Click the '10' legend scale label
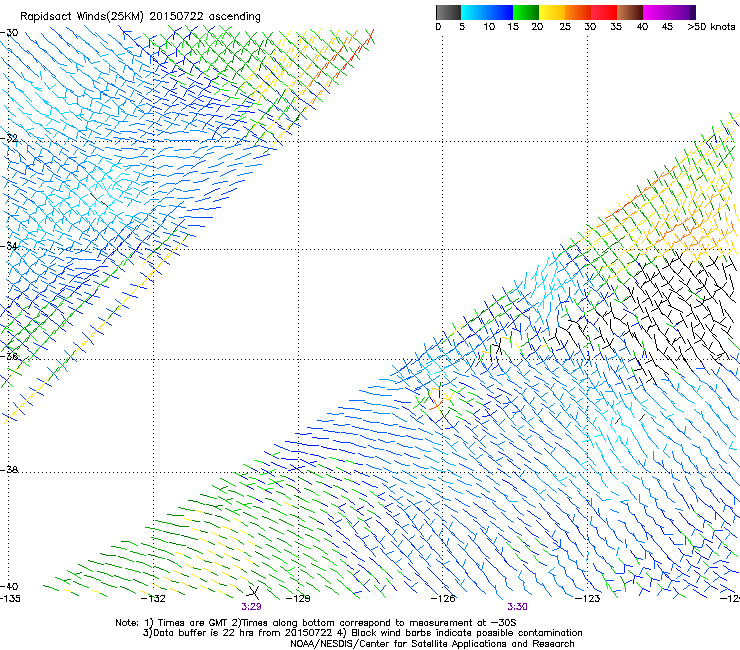The width and height of the screenshot is (740, 650). click(x=489, y=27)
